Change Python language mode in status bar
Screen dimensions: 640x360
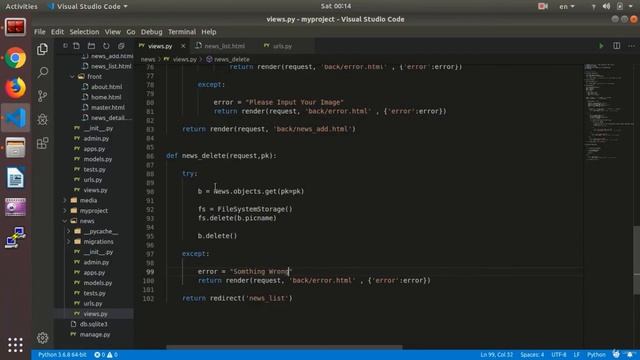click(596, 355)
